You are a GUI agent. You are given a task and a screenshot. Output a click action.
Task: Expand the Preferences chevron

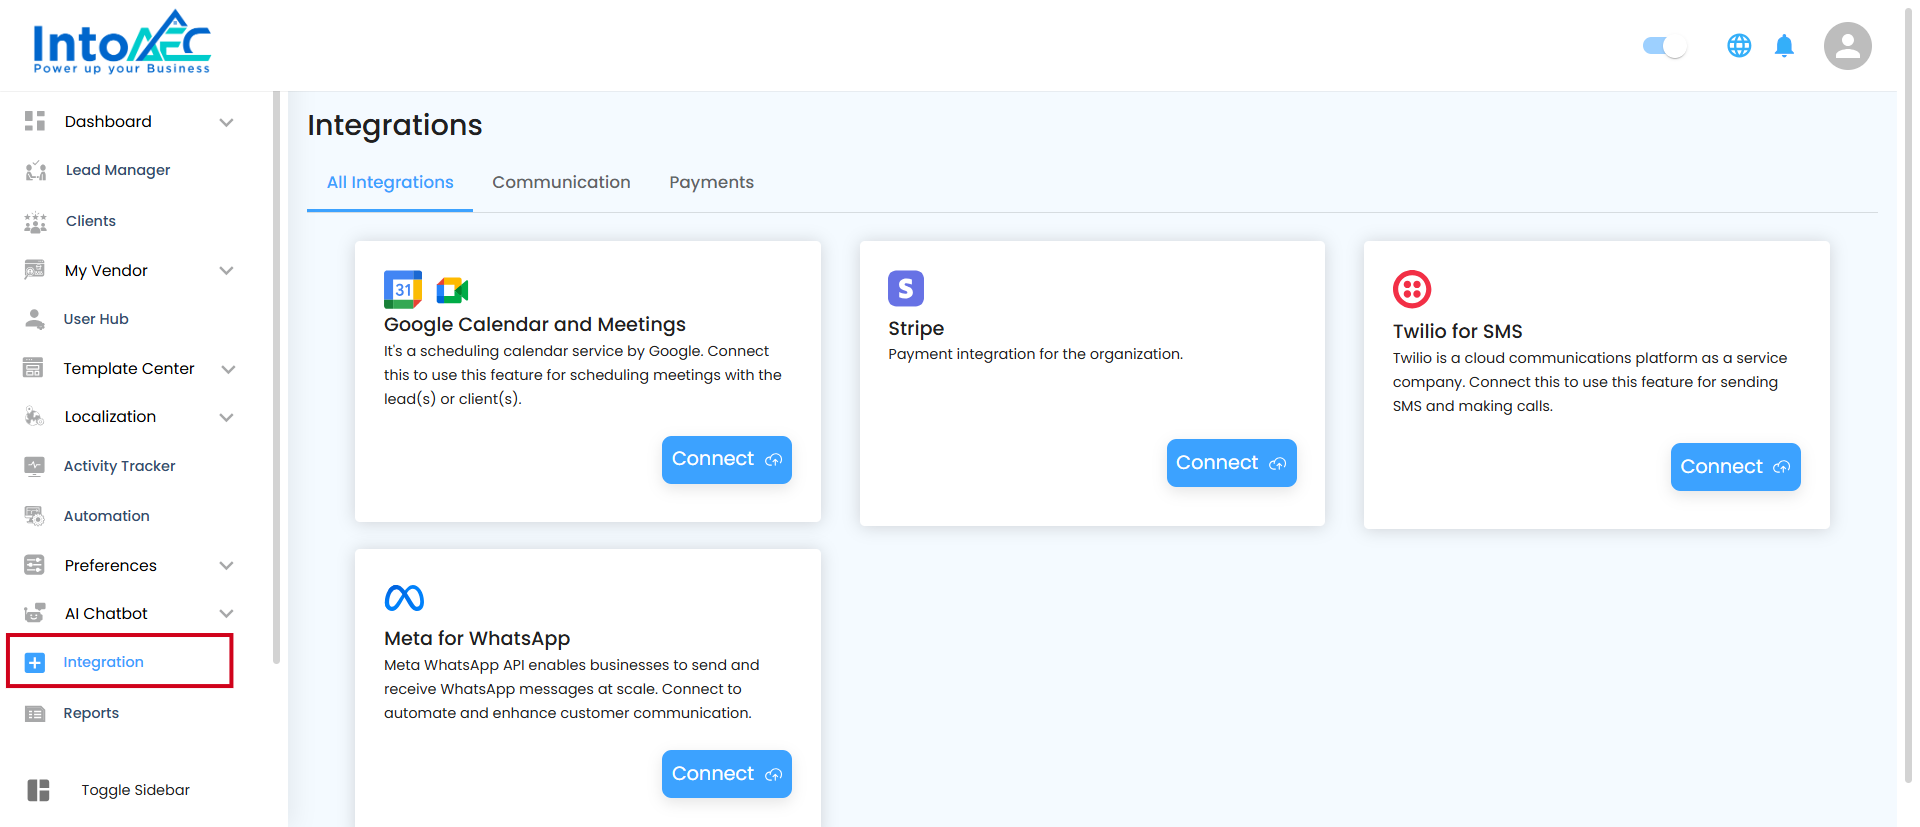[x=227, y=565]
